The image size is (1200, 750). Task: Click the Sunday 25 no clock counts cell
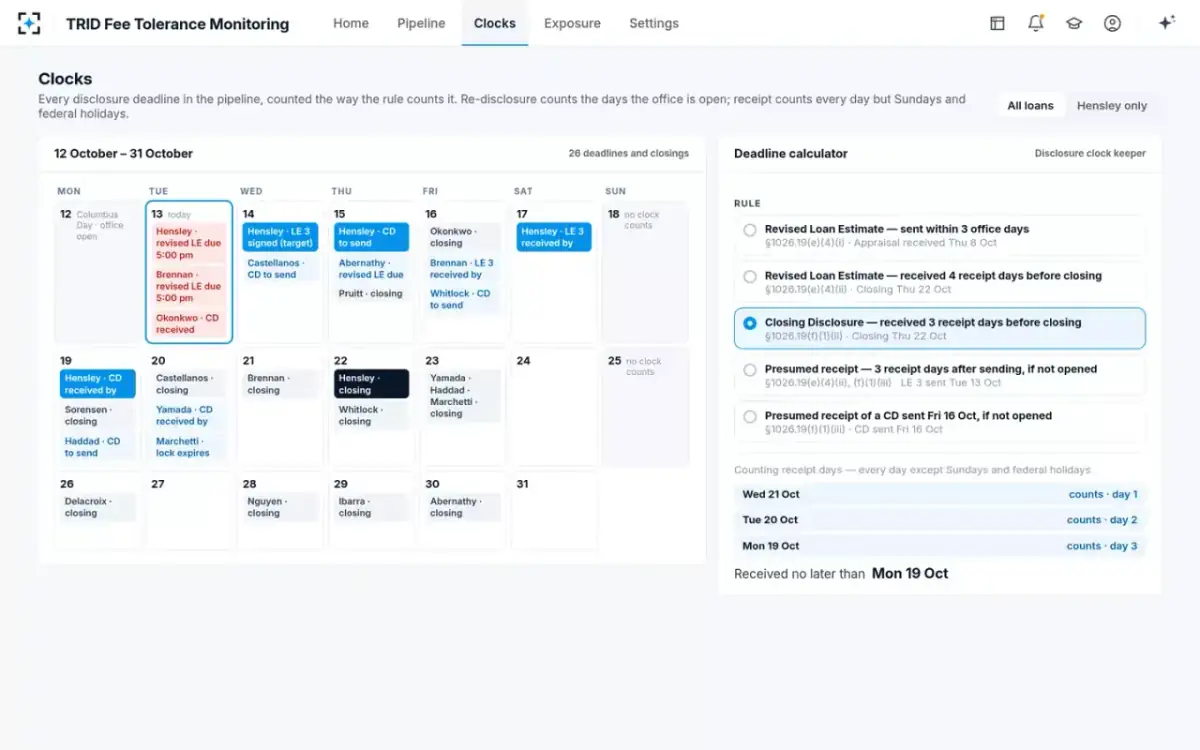click(x=645, y=407)
